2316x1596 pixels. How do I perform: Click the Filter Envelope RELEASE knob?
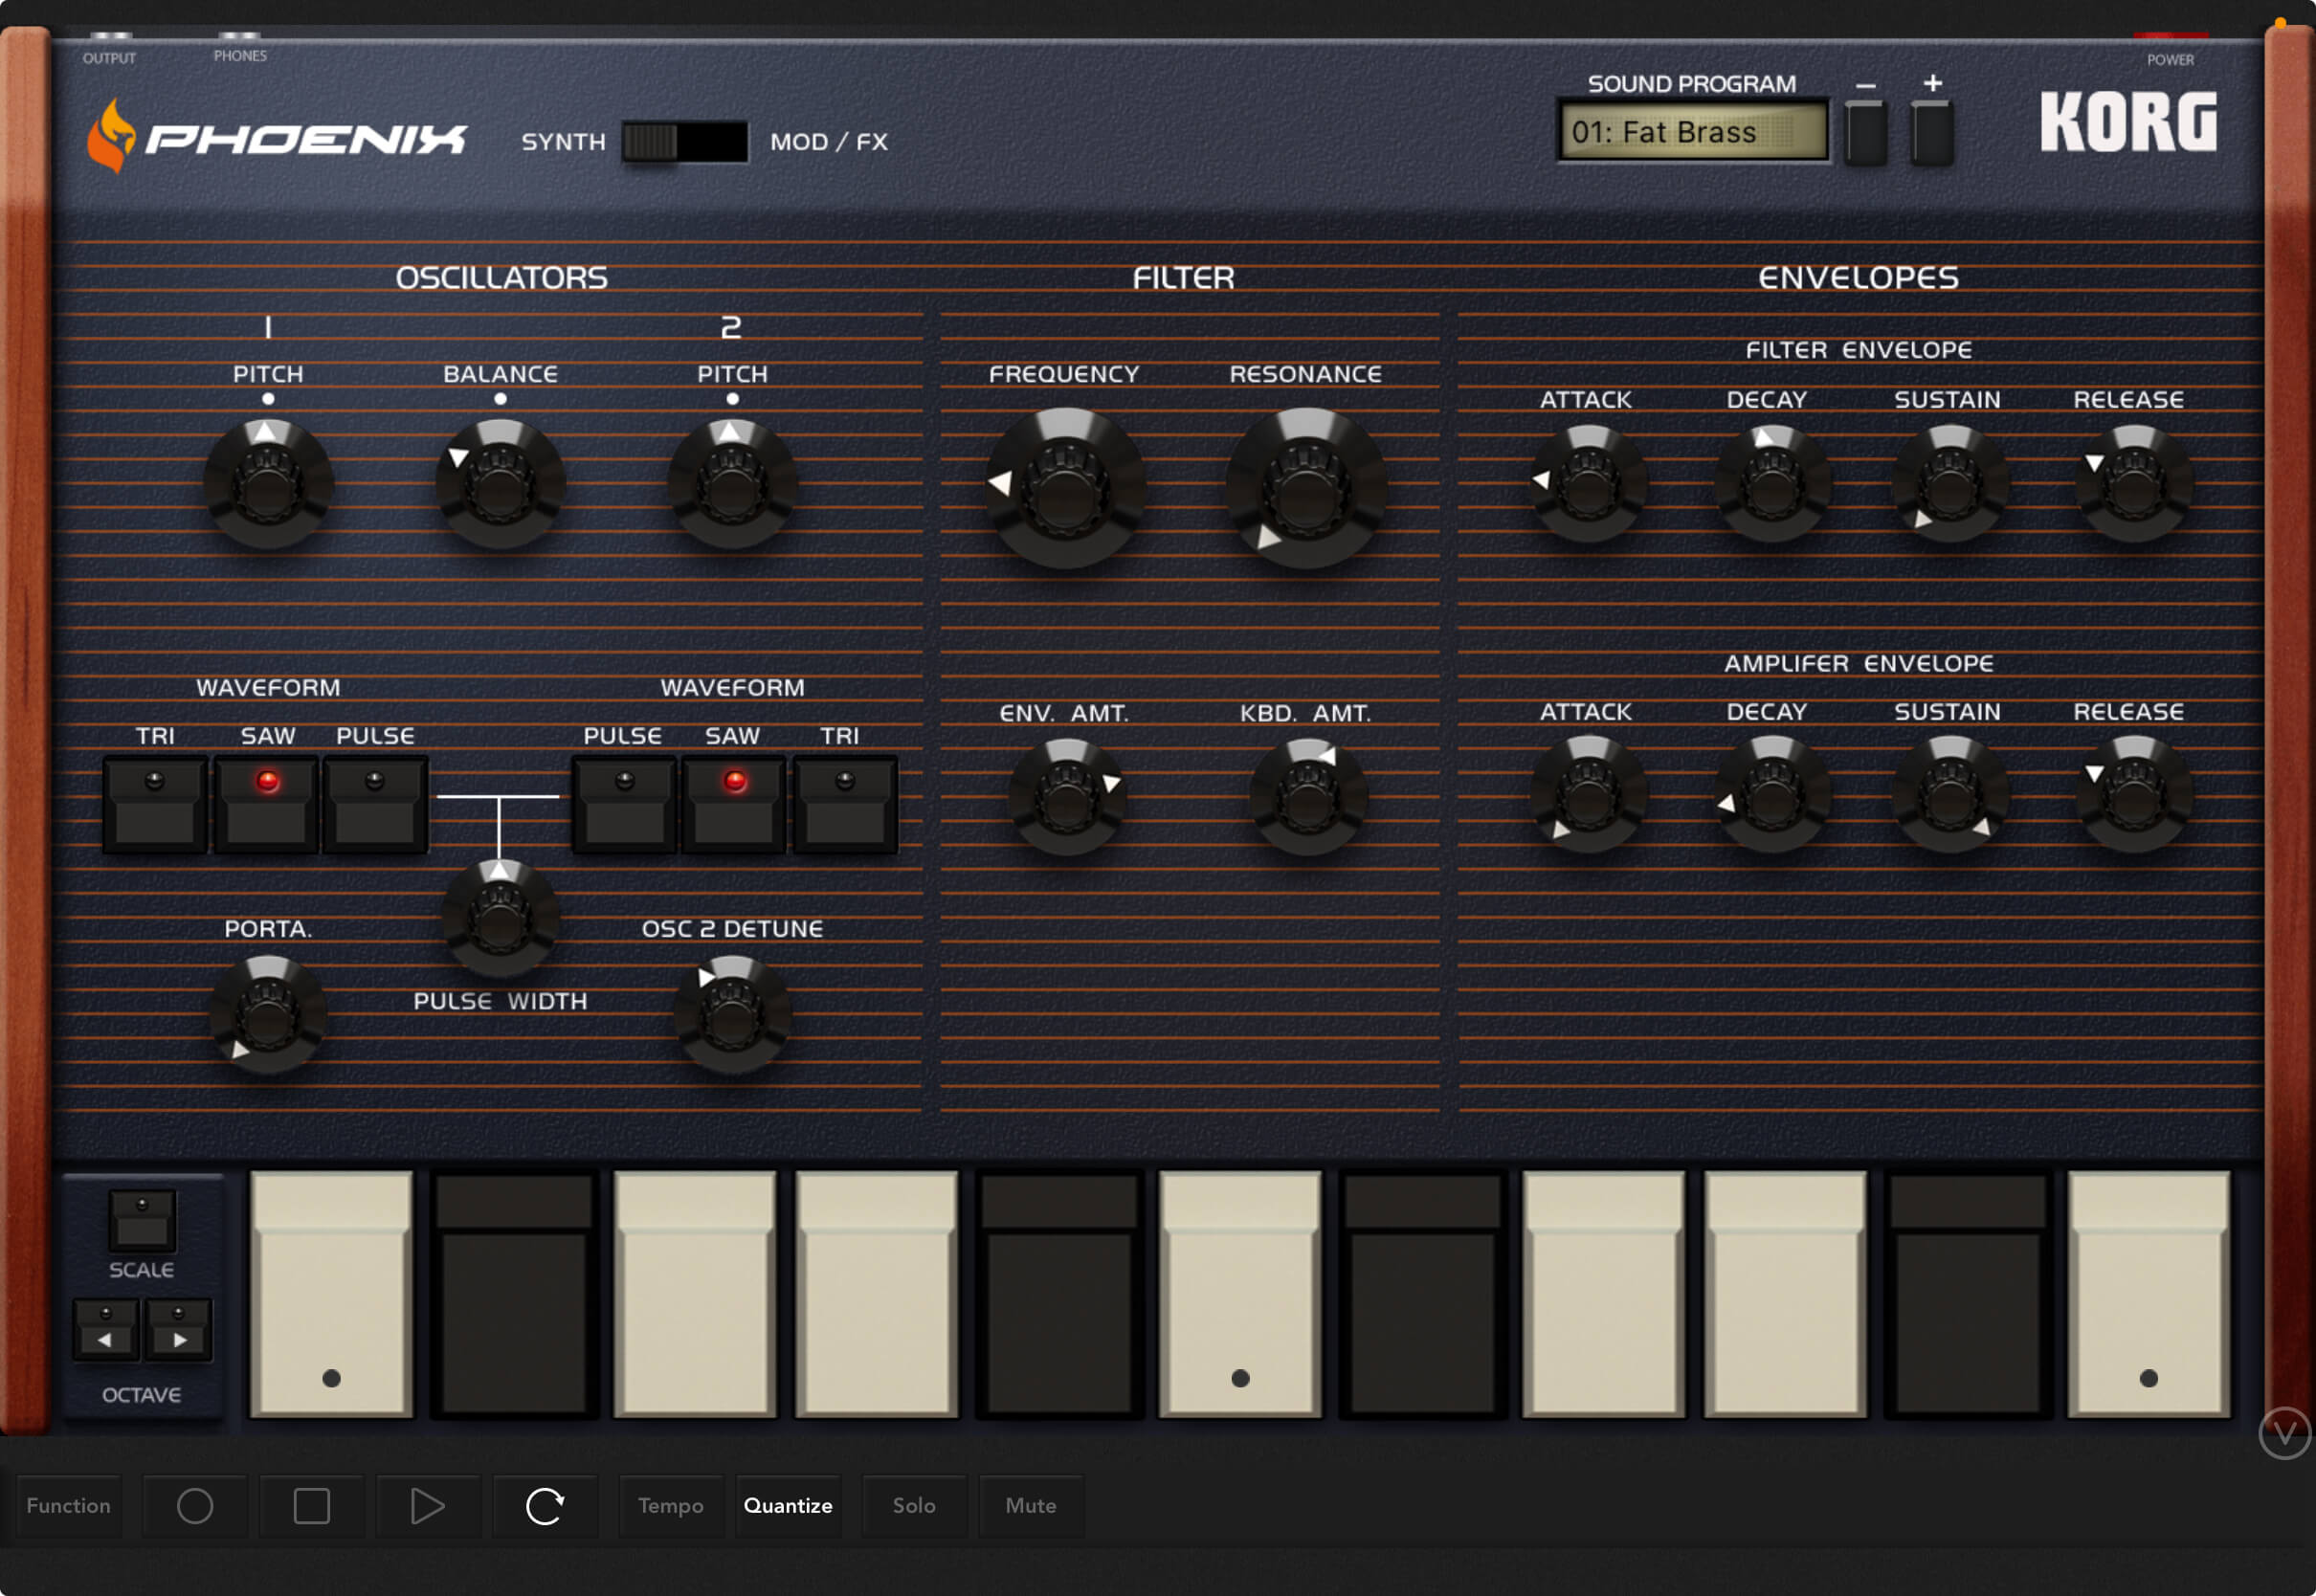click(x=2134, y=484)
